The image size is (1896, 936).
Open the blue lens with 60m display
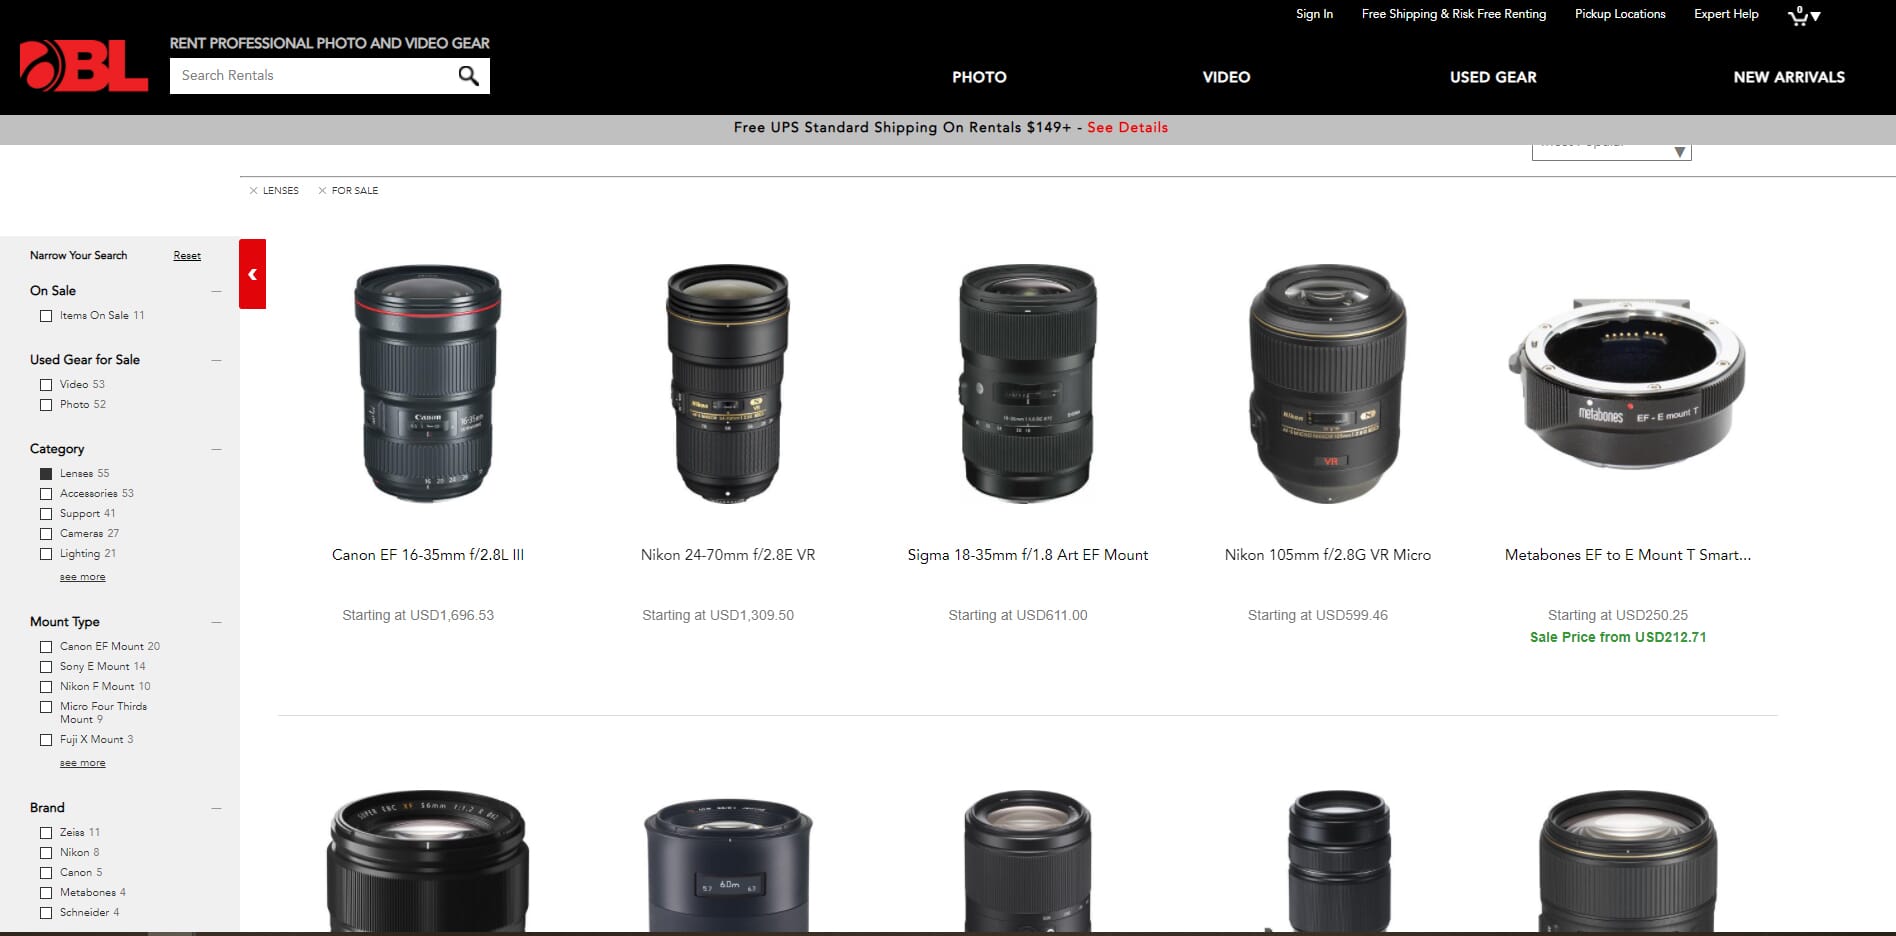pyautogui.click(x=728, y=866)
